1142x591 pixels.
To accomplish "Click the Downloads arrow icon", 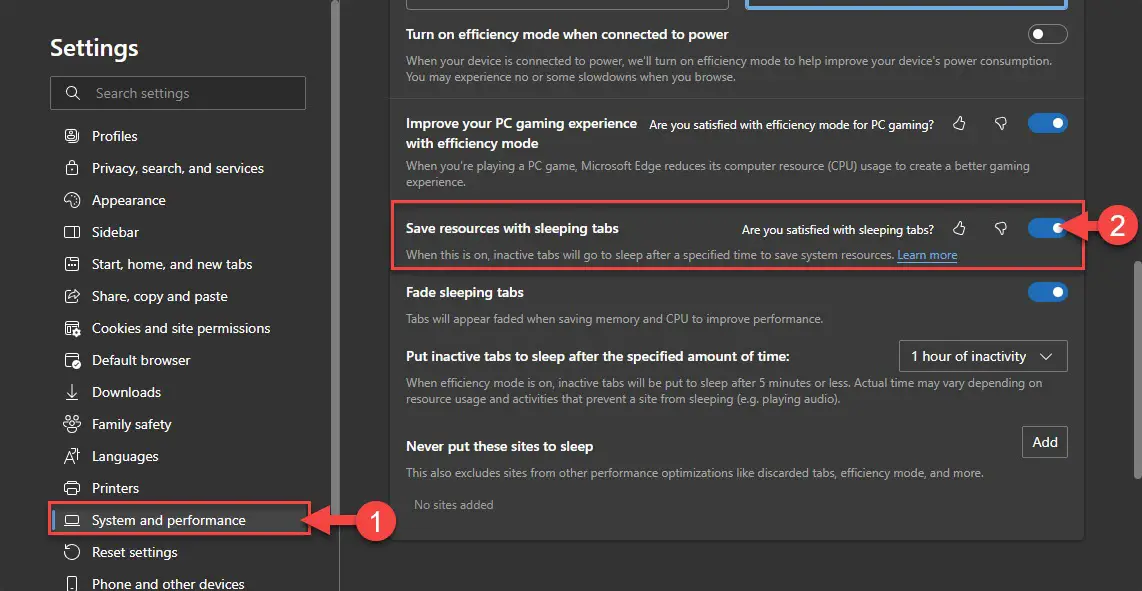I will 72,392.
